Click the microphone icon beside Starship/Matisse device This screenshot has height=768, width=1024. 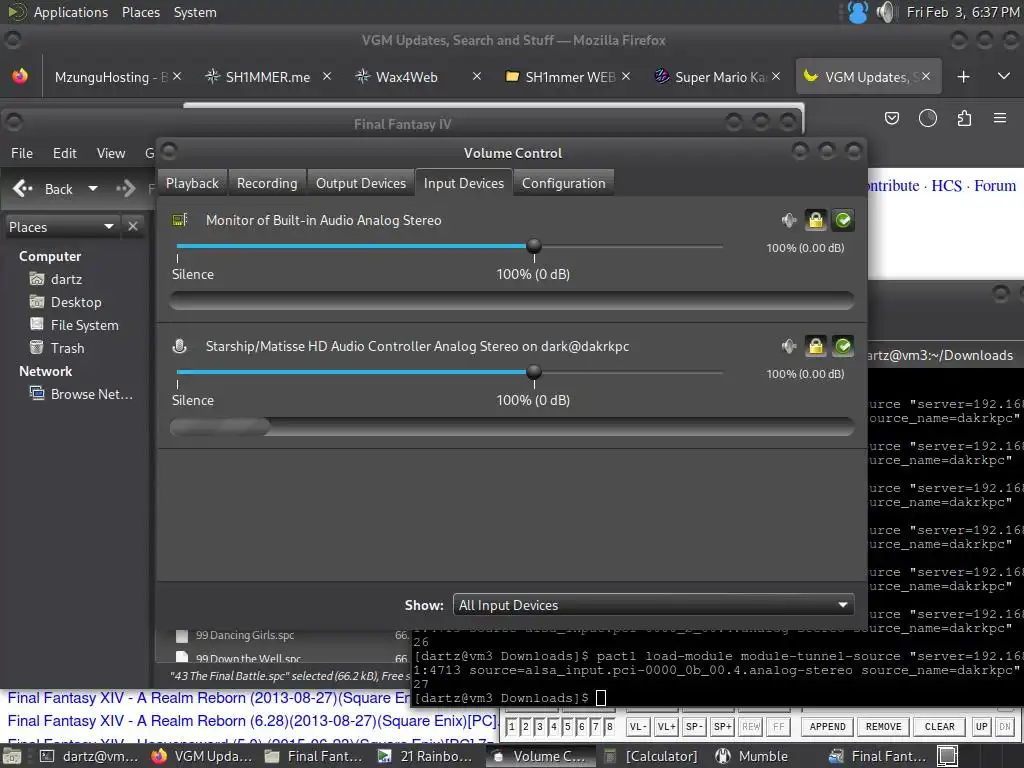pyautogui.click(x=180, y=346)
